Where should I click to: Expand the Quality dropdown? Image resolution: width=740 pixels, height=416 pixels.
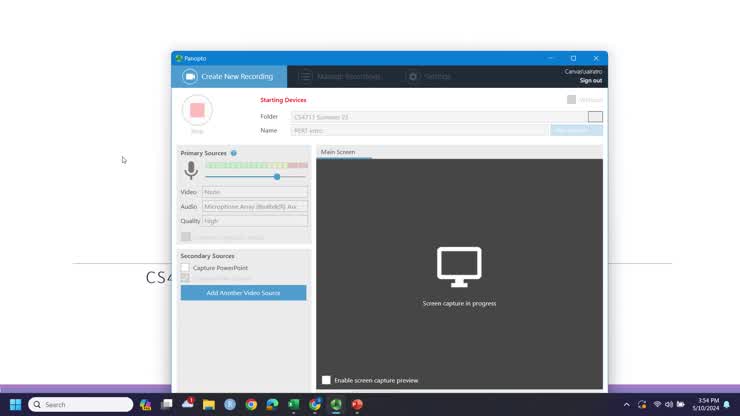click(255, 221)
